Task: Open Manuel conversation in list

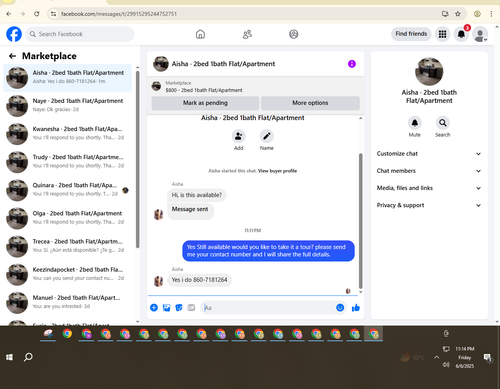Action: [68, 303]
